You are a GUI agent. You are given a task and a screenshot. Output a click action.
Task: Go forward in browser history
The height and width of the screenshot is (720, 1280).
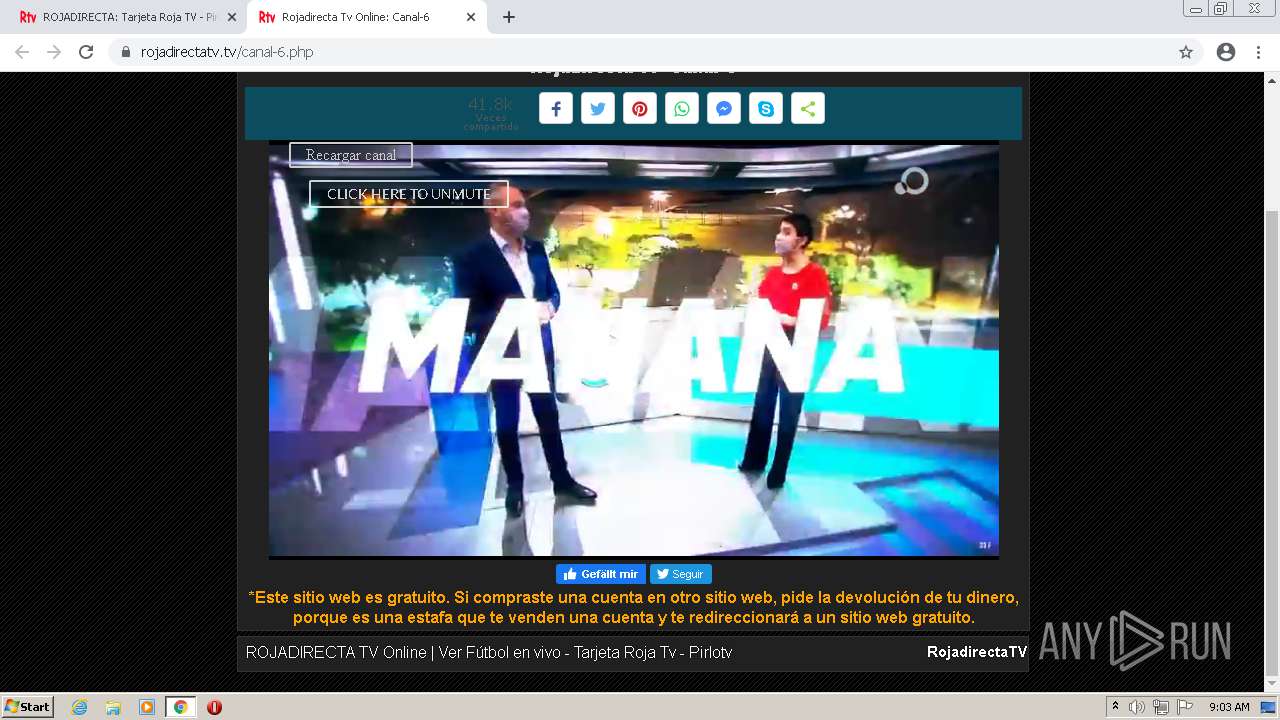pos(54,52)
